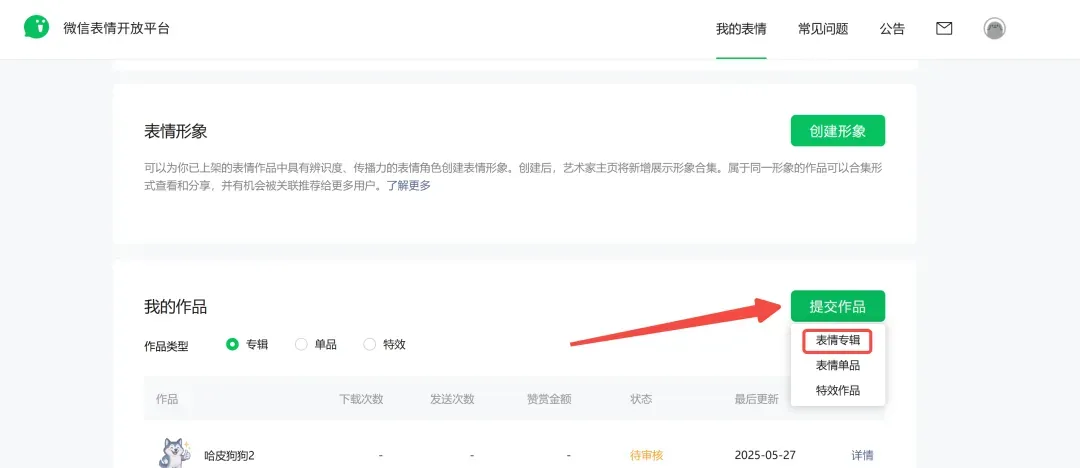Open the 常见问题 navigation tab

[823, 29]
